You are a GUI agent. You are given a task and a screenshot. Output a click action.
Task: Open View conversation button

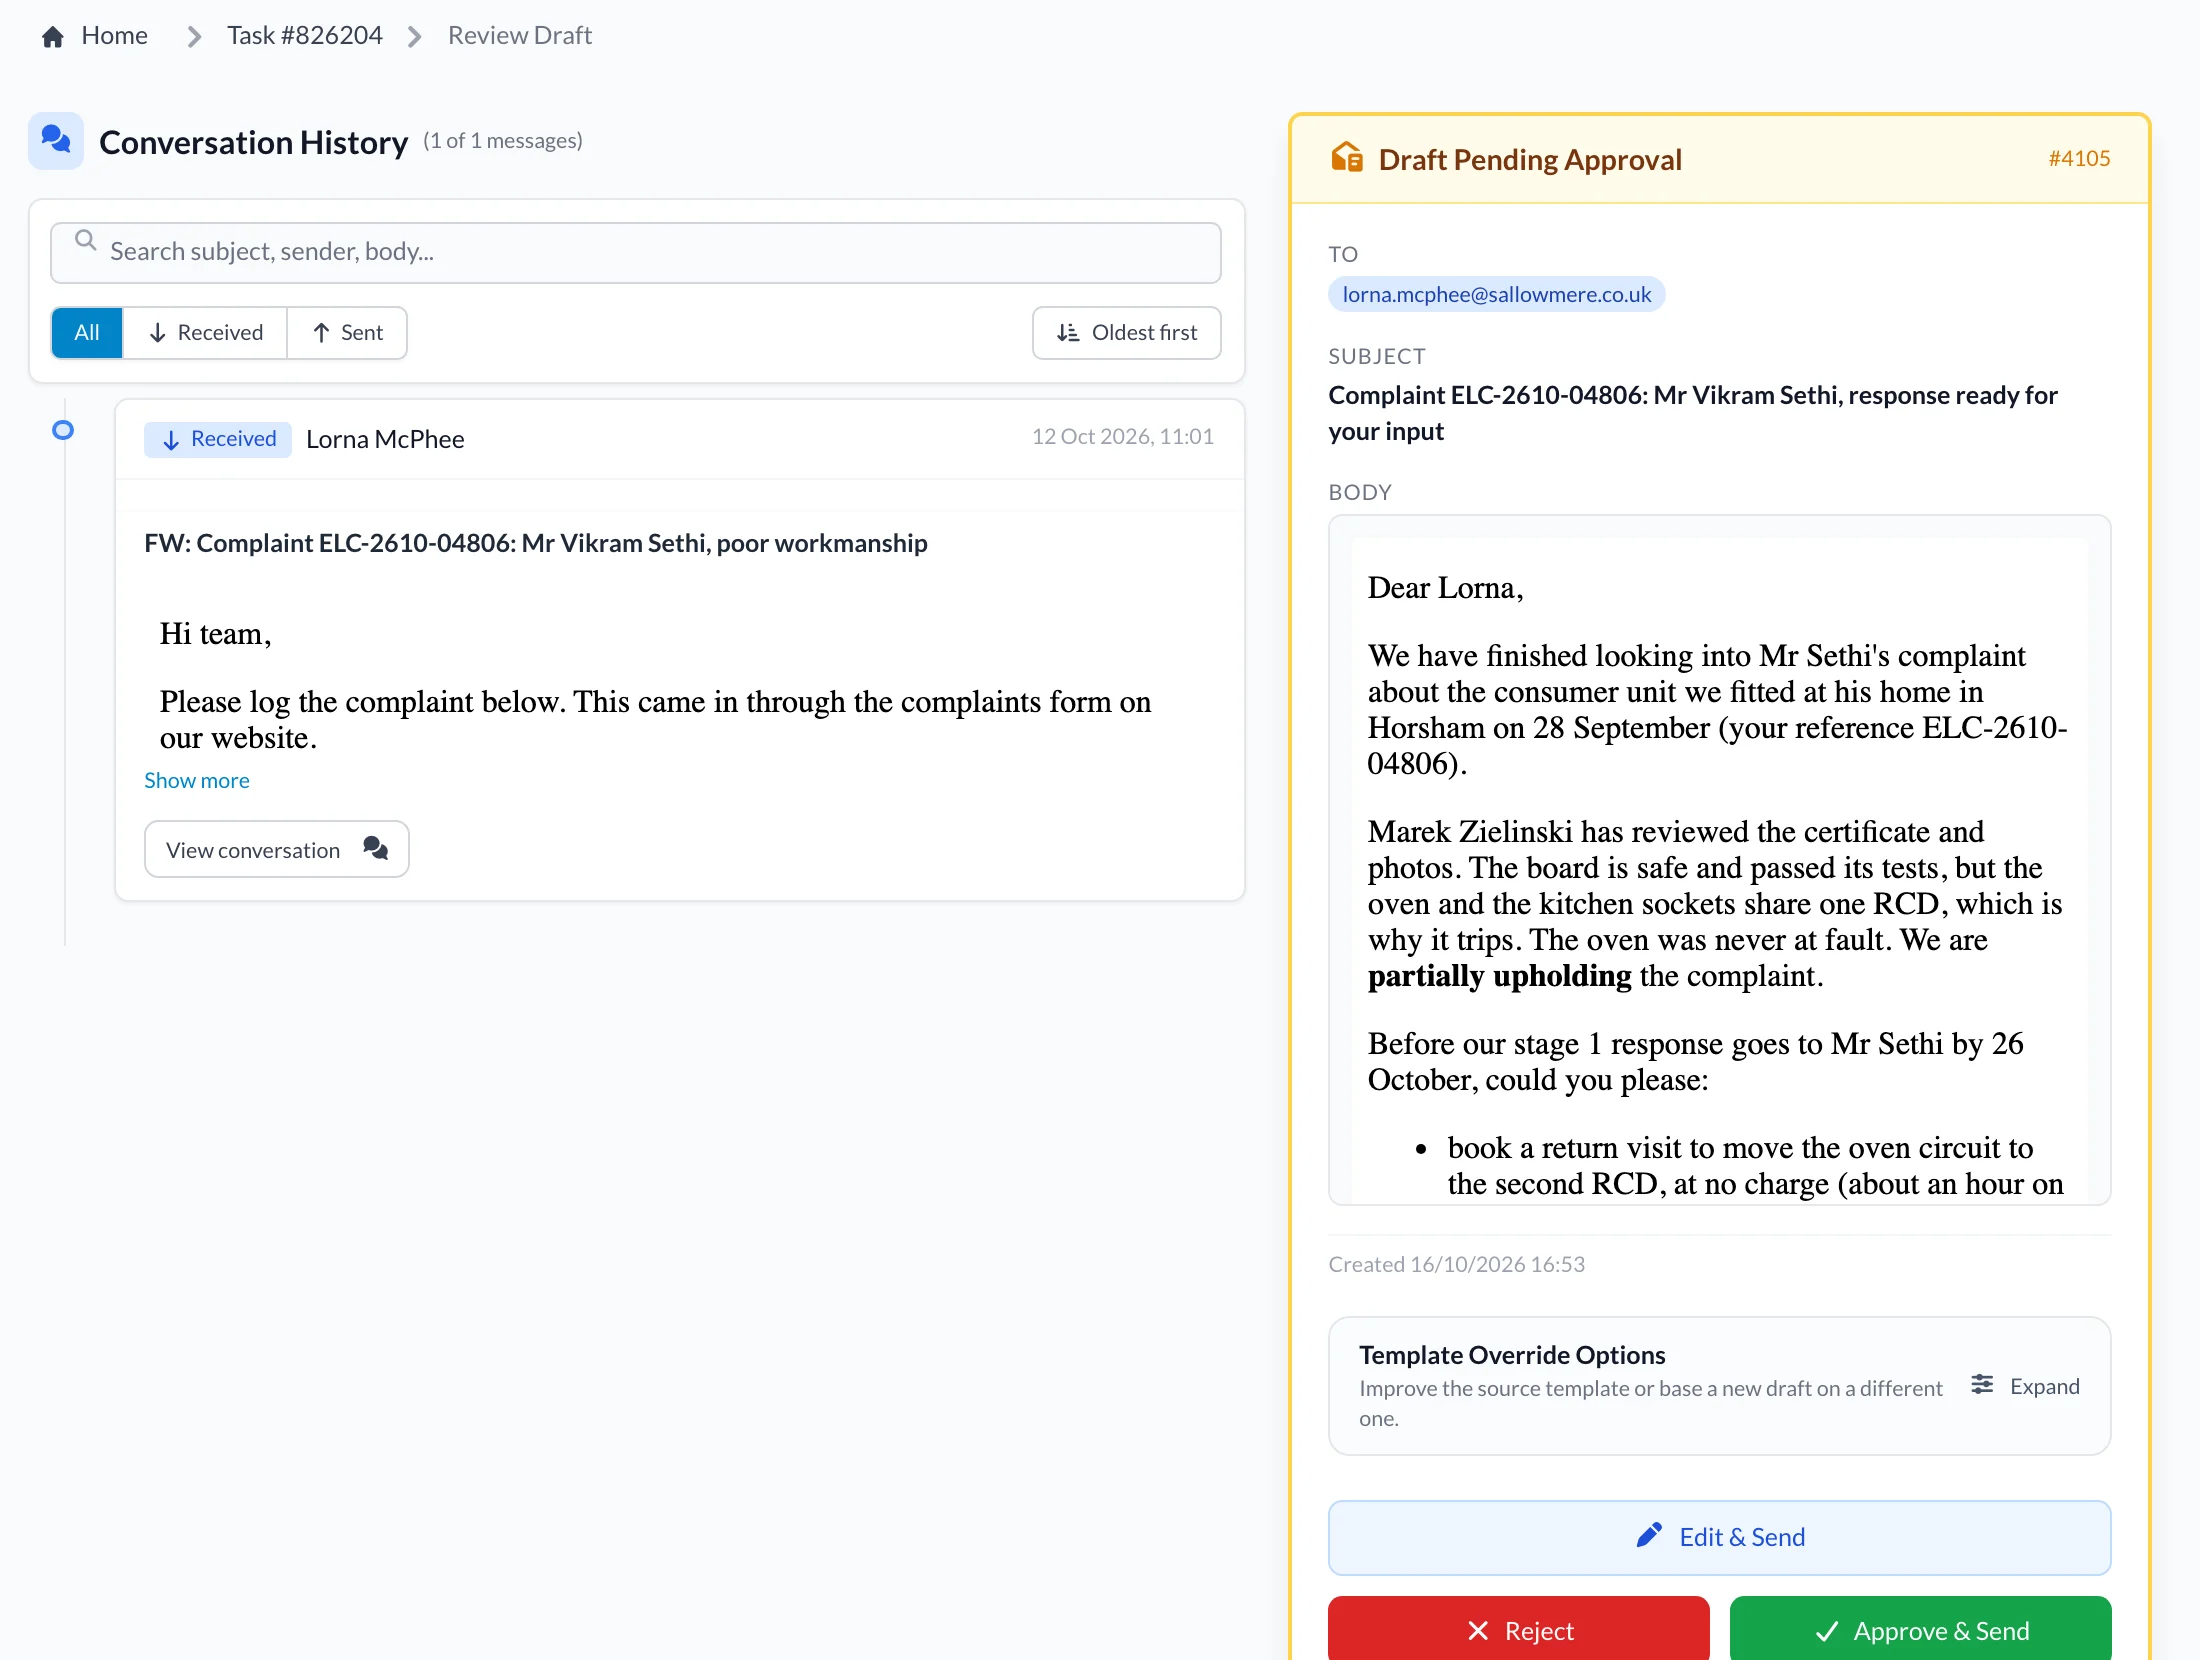pos(277,849)
